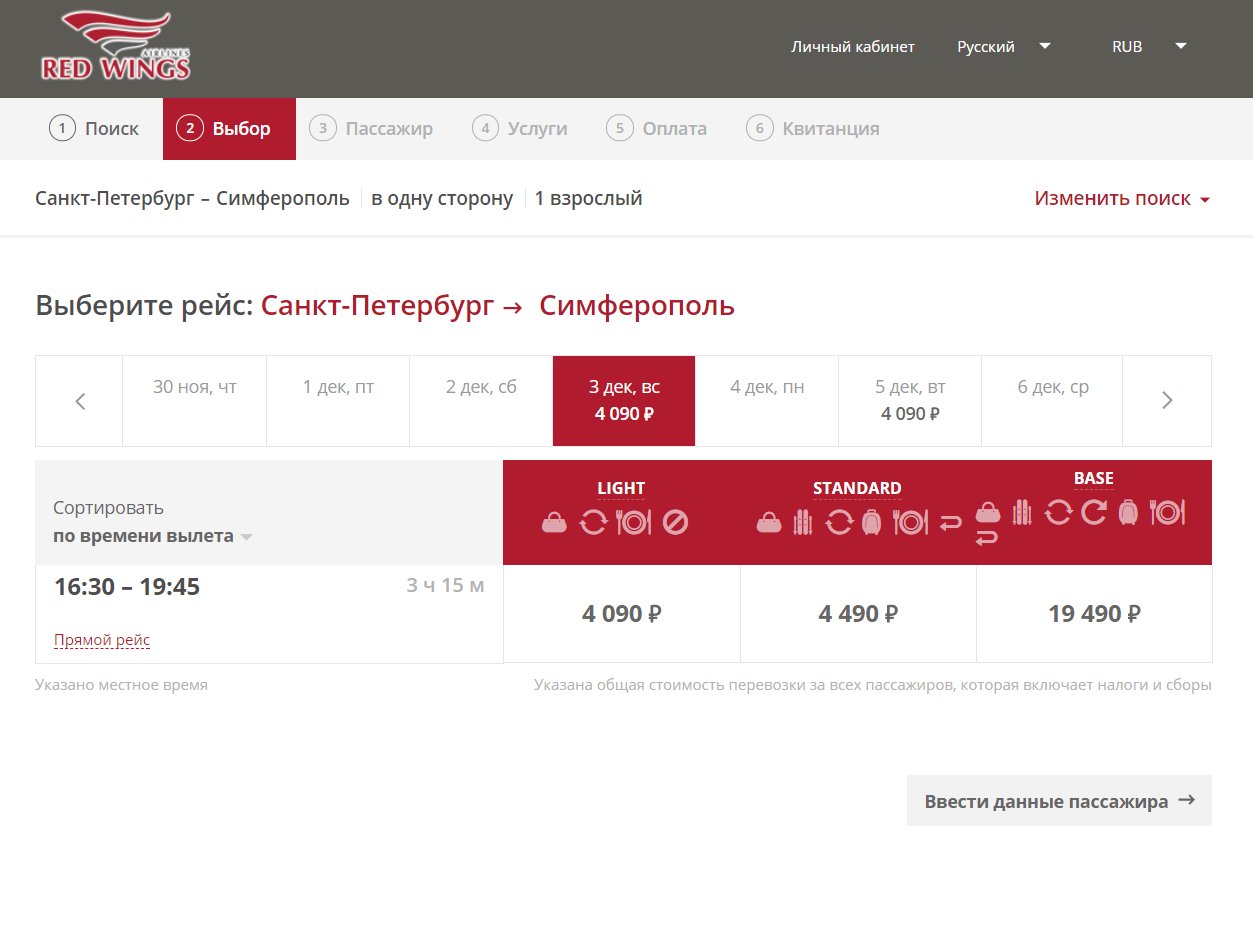Click the suitcase icon under STANDARD fare
Viewport: 1253px width, 937px height.
click(x=871, y=522)
